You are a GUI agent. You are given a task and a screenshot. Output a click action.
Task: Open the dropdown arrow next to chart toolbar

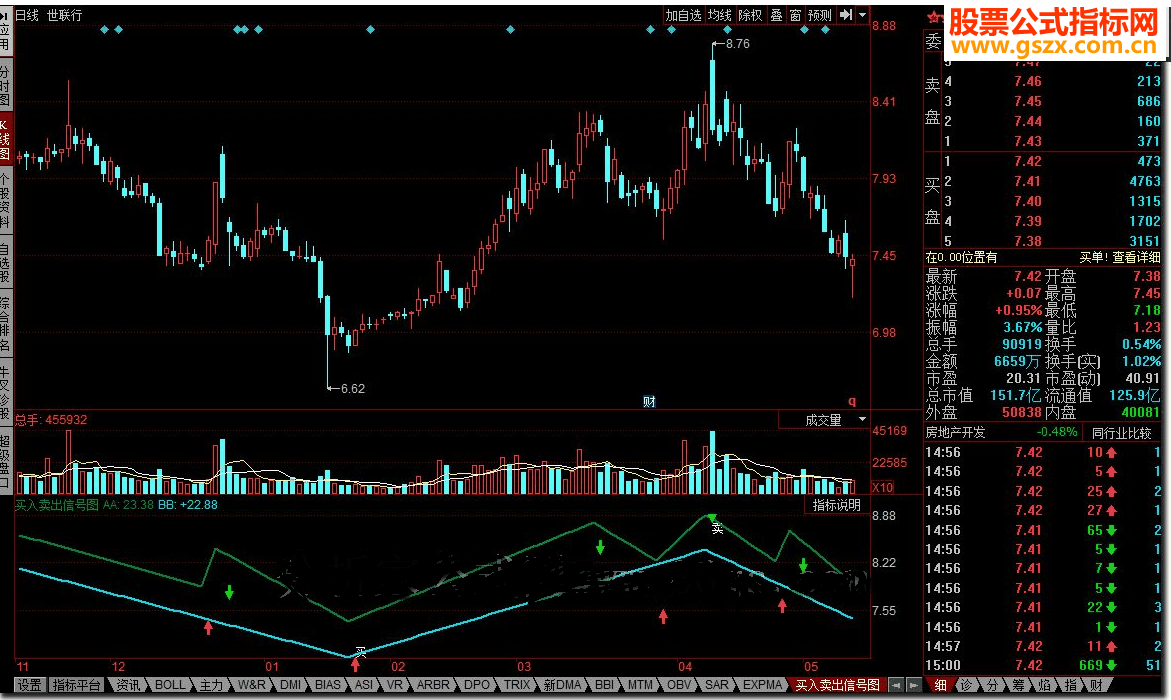(x=861, y=15)
